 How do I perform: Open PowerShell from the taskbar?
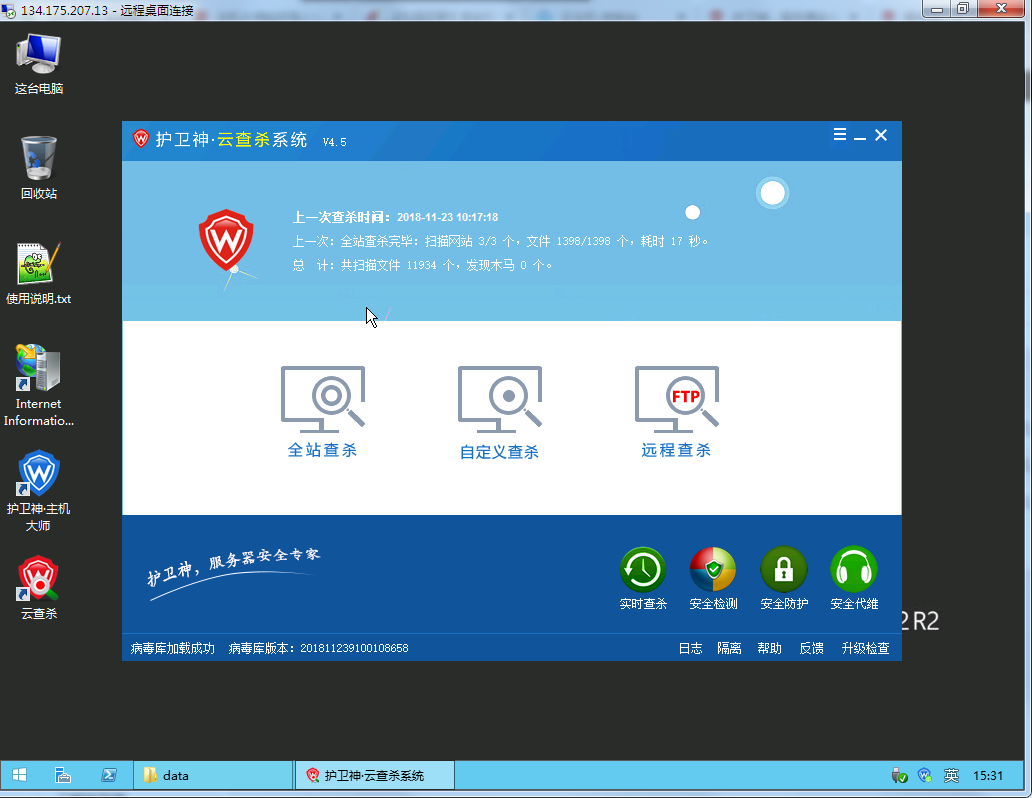pos(109,775)
